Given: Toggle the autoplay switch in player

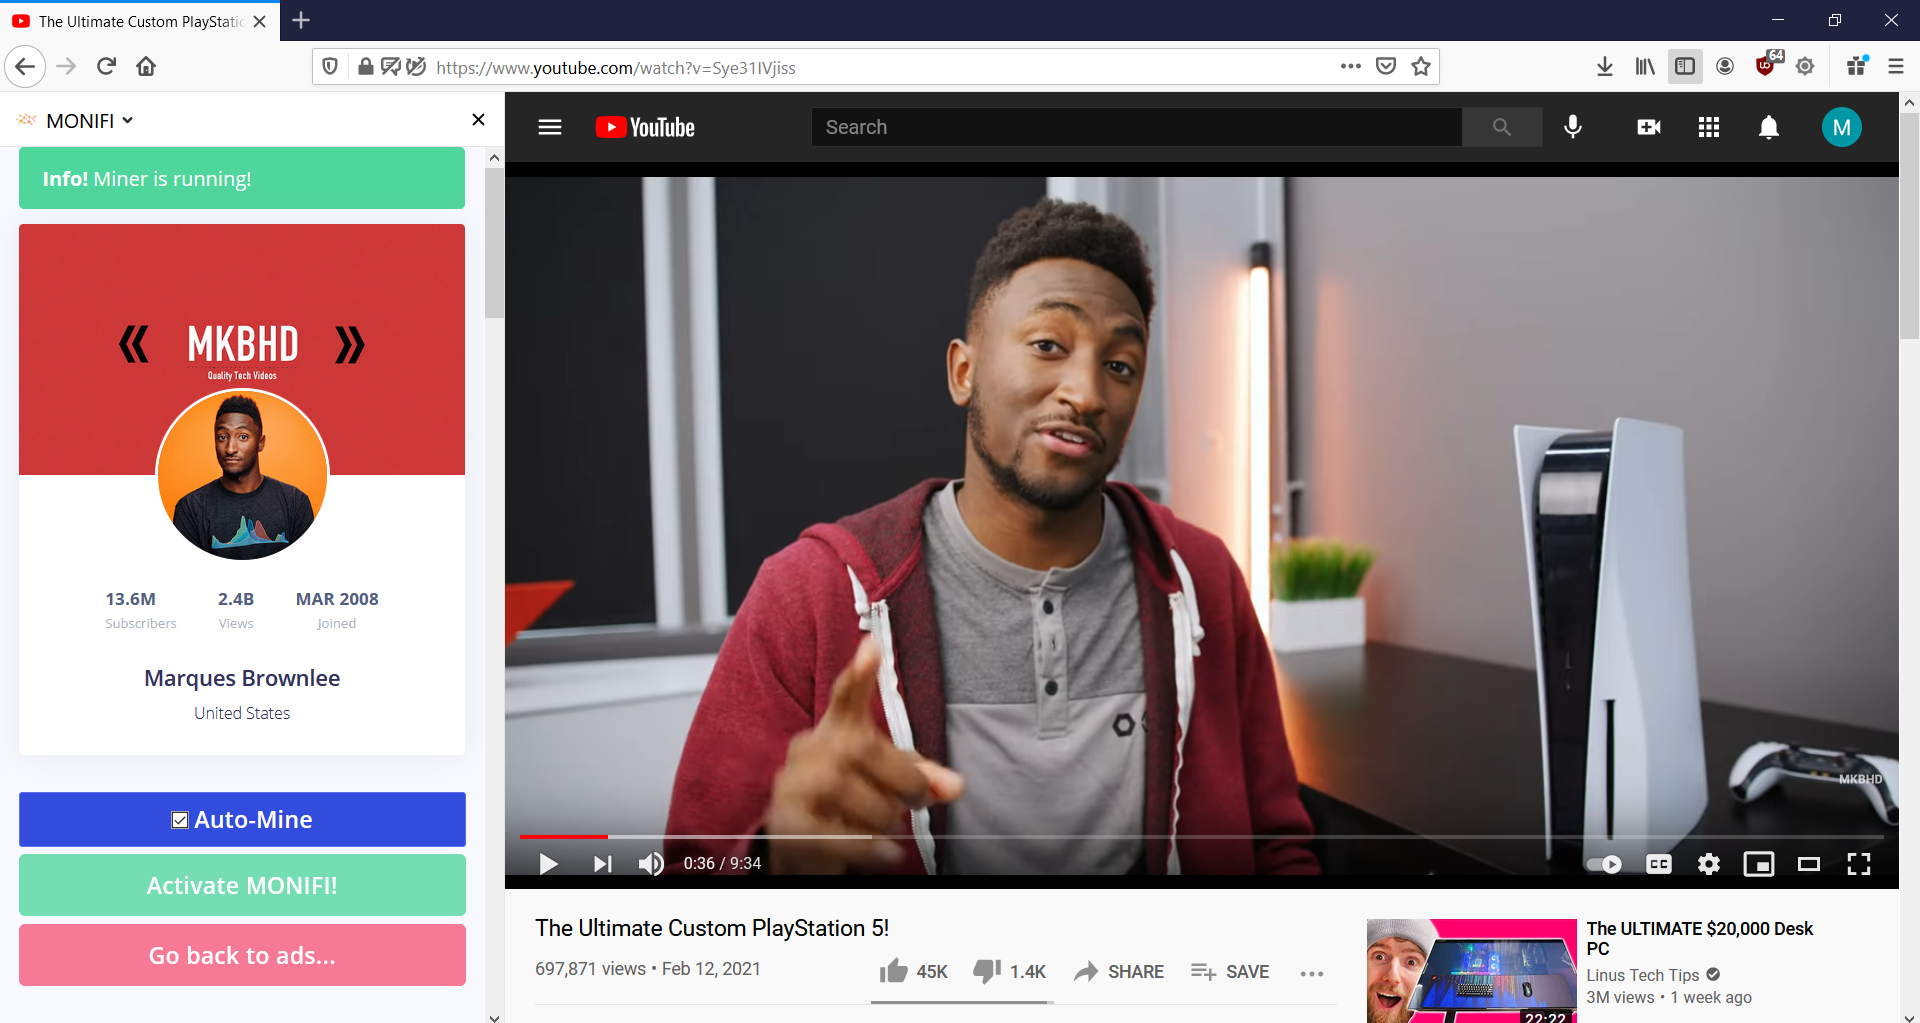Looking at the screenshot, I should click(x=1605, y=864).
